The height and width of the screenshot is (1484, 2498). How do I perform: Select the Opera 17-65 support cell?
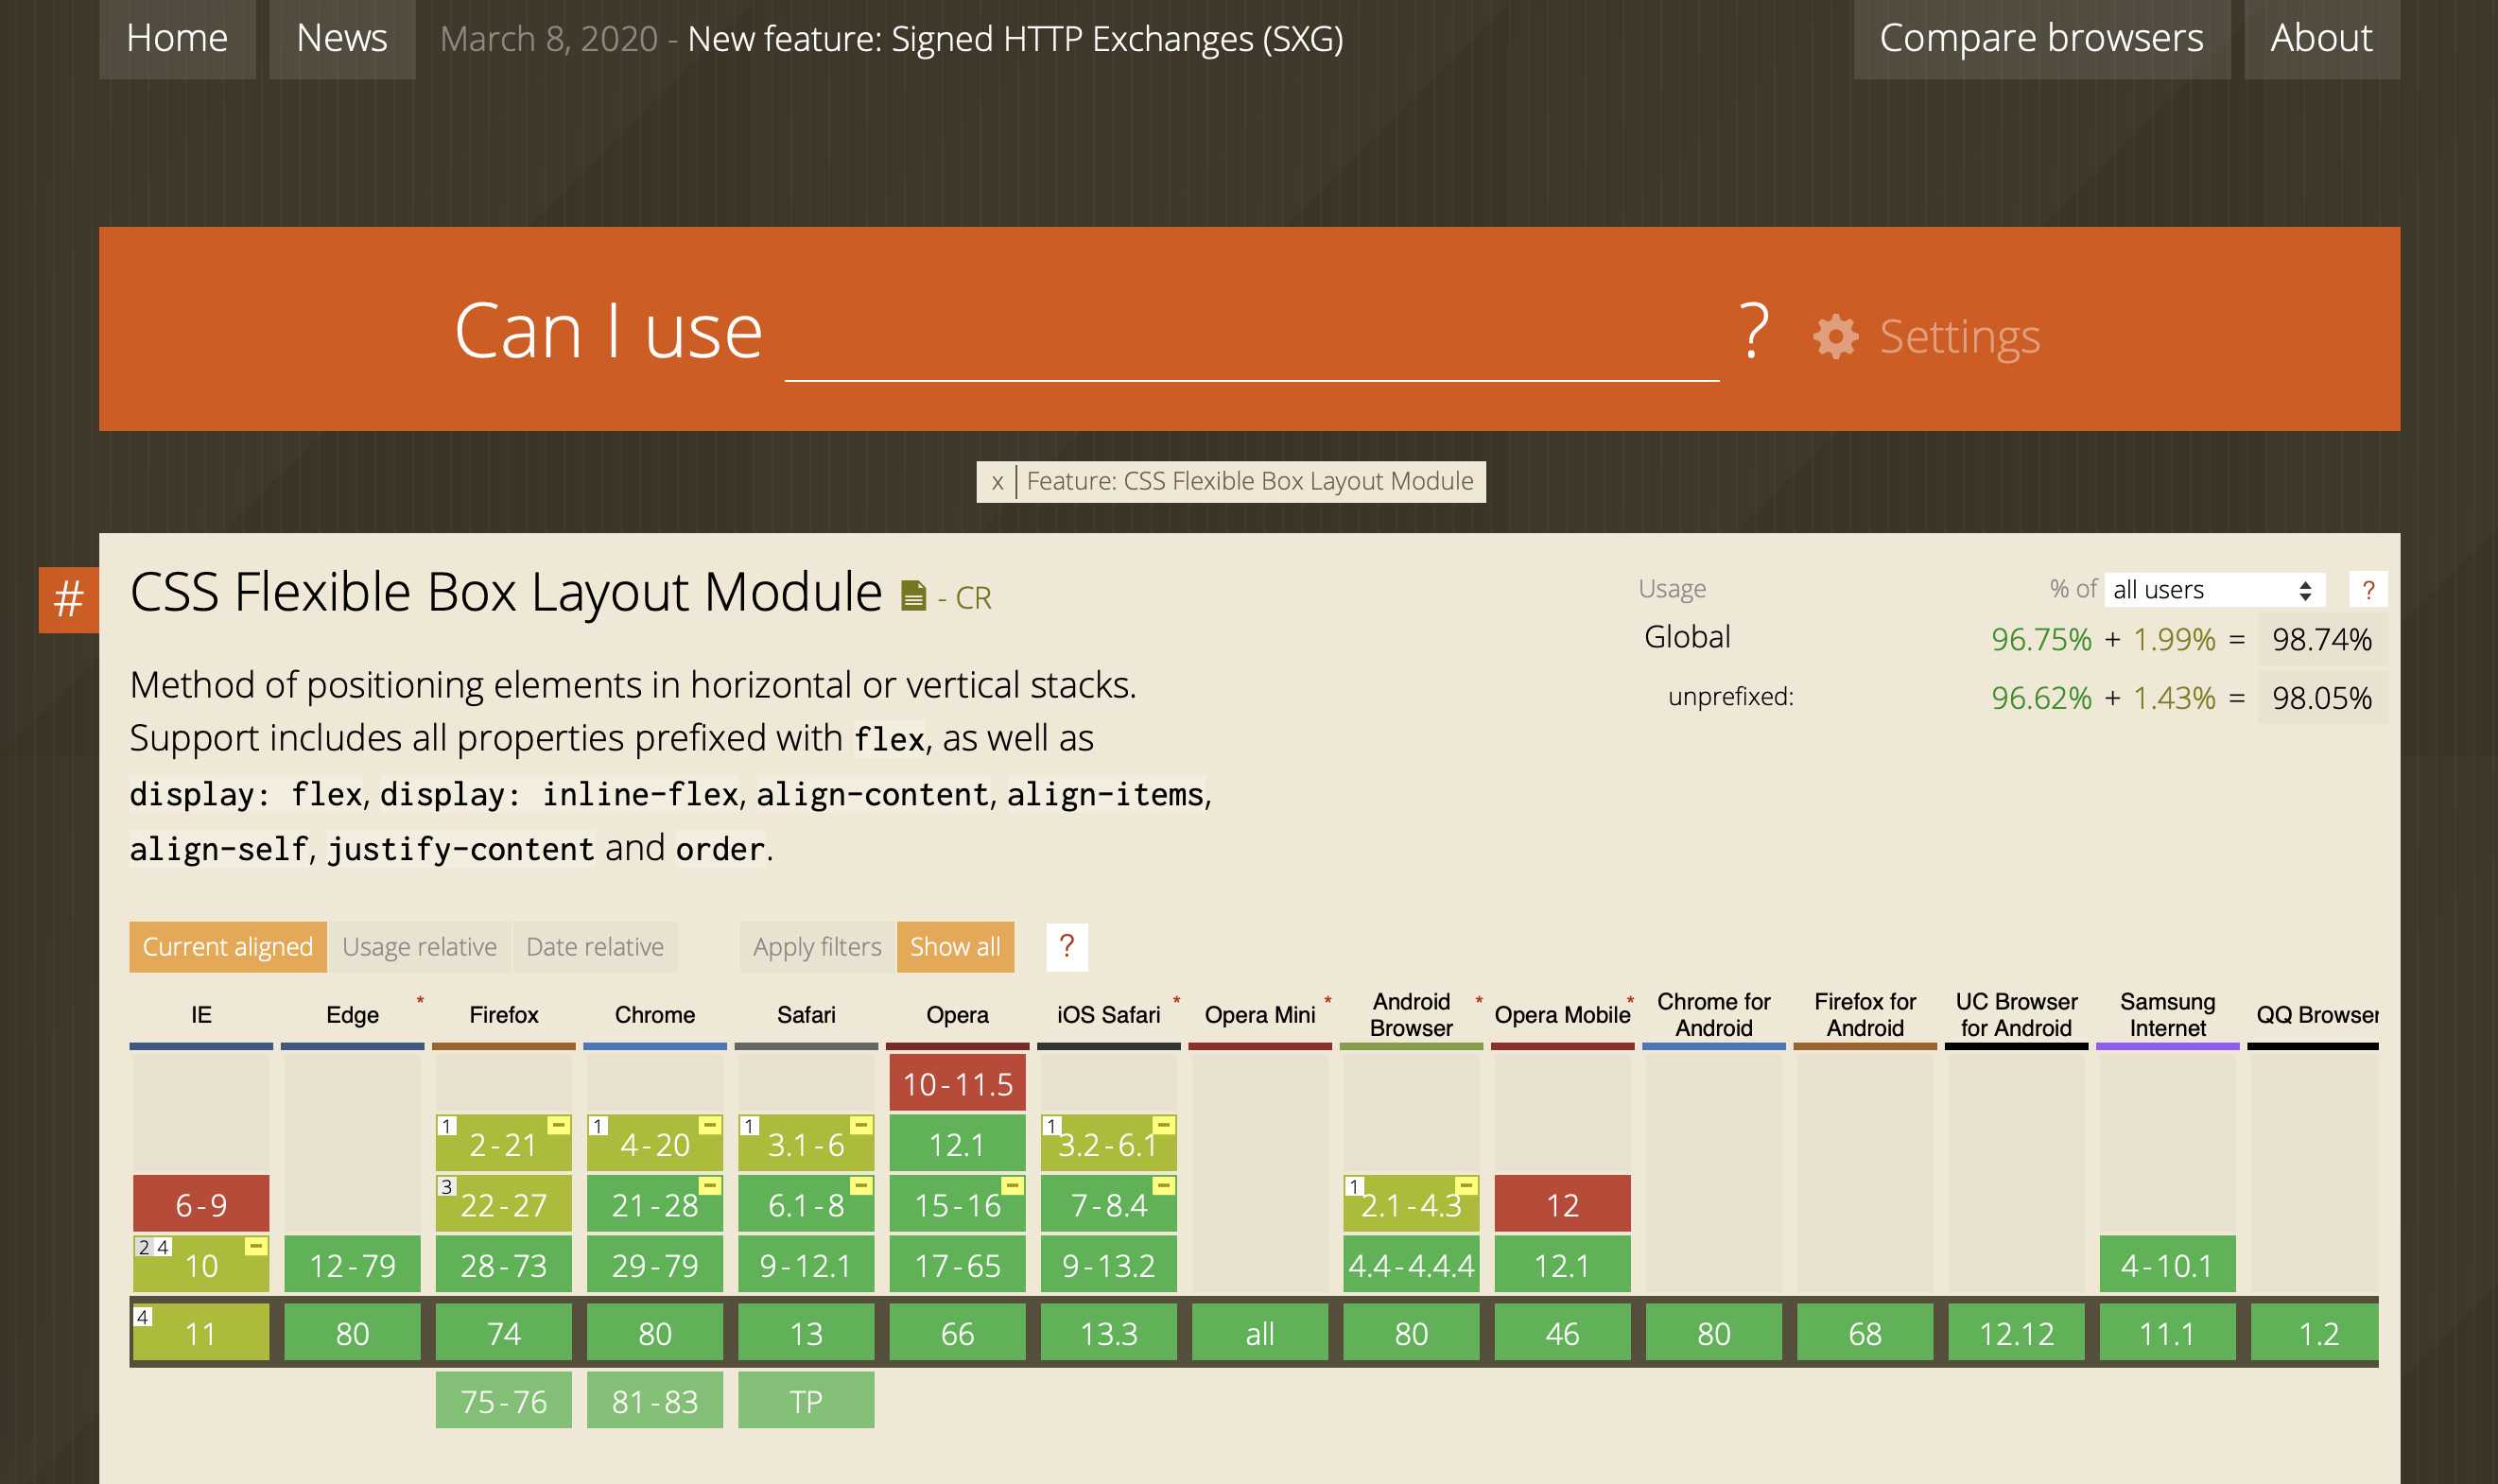(x=957, y=1265)
